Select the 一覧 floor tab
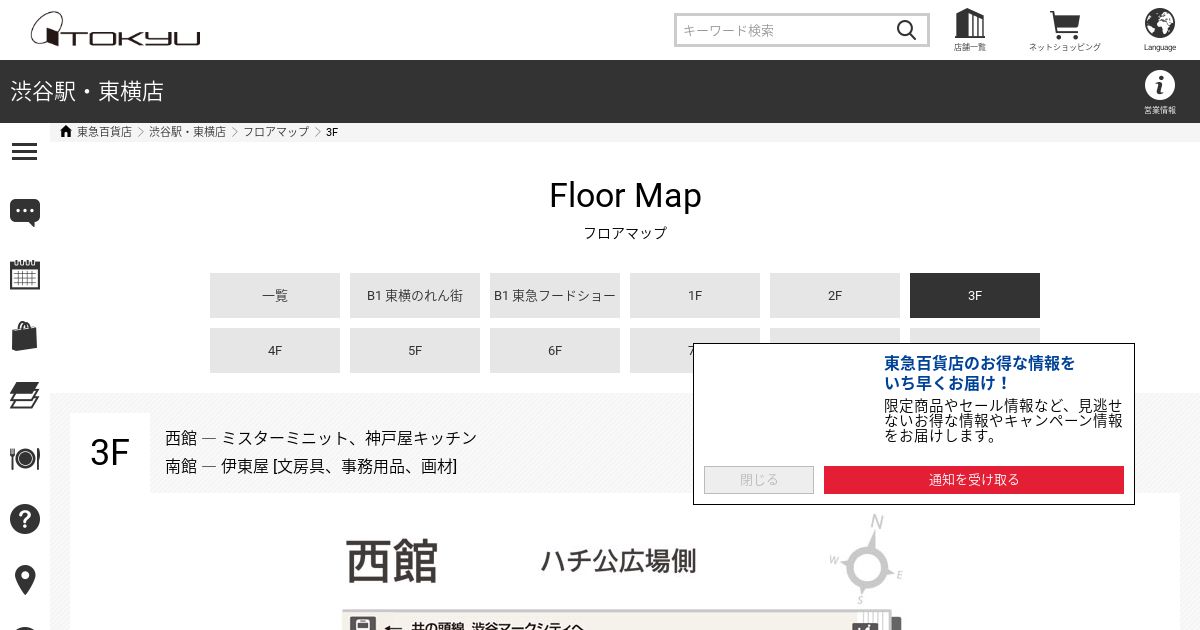Viewport: 1200px width, 630px height. click(275, 296)
